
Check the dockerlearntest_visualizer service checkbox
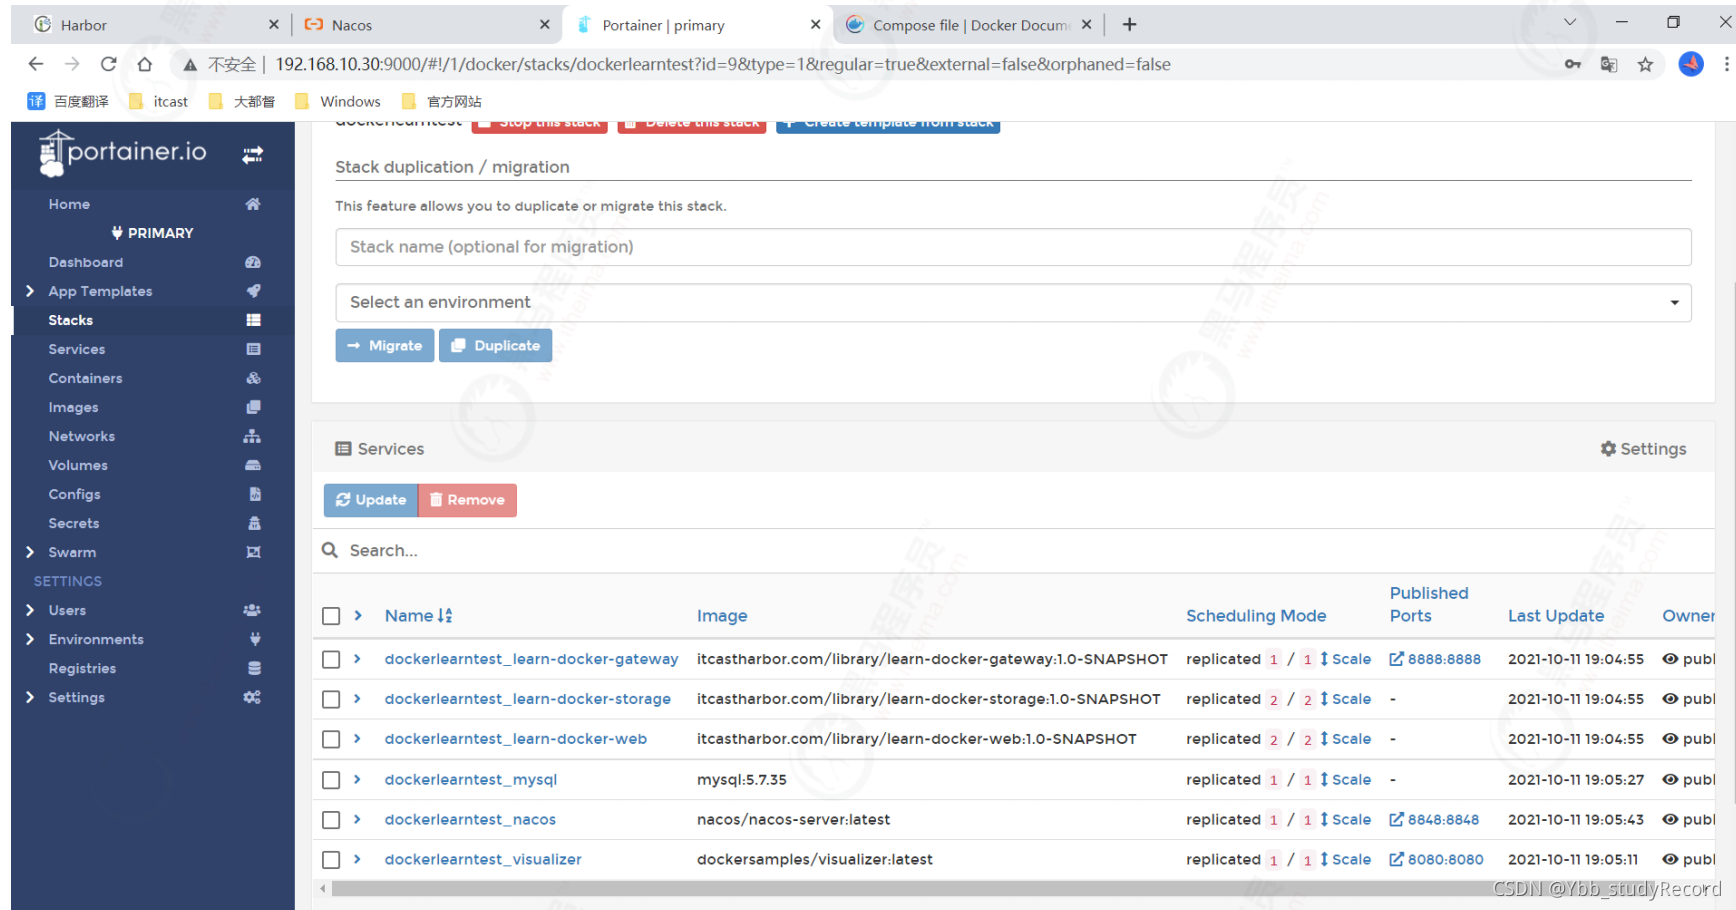[331, 860]
